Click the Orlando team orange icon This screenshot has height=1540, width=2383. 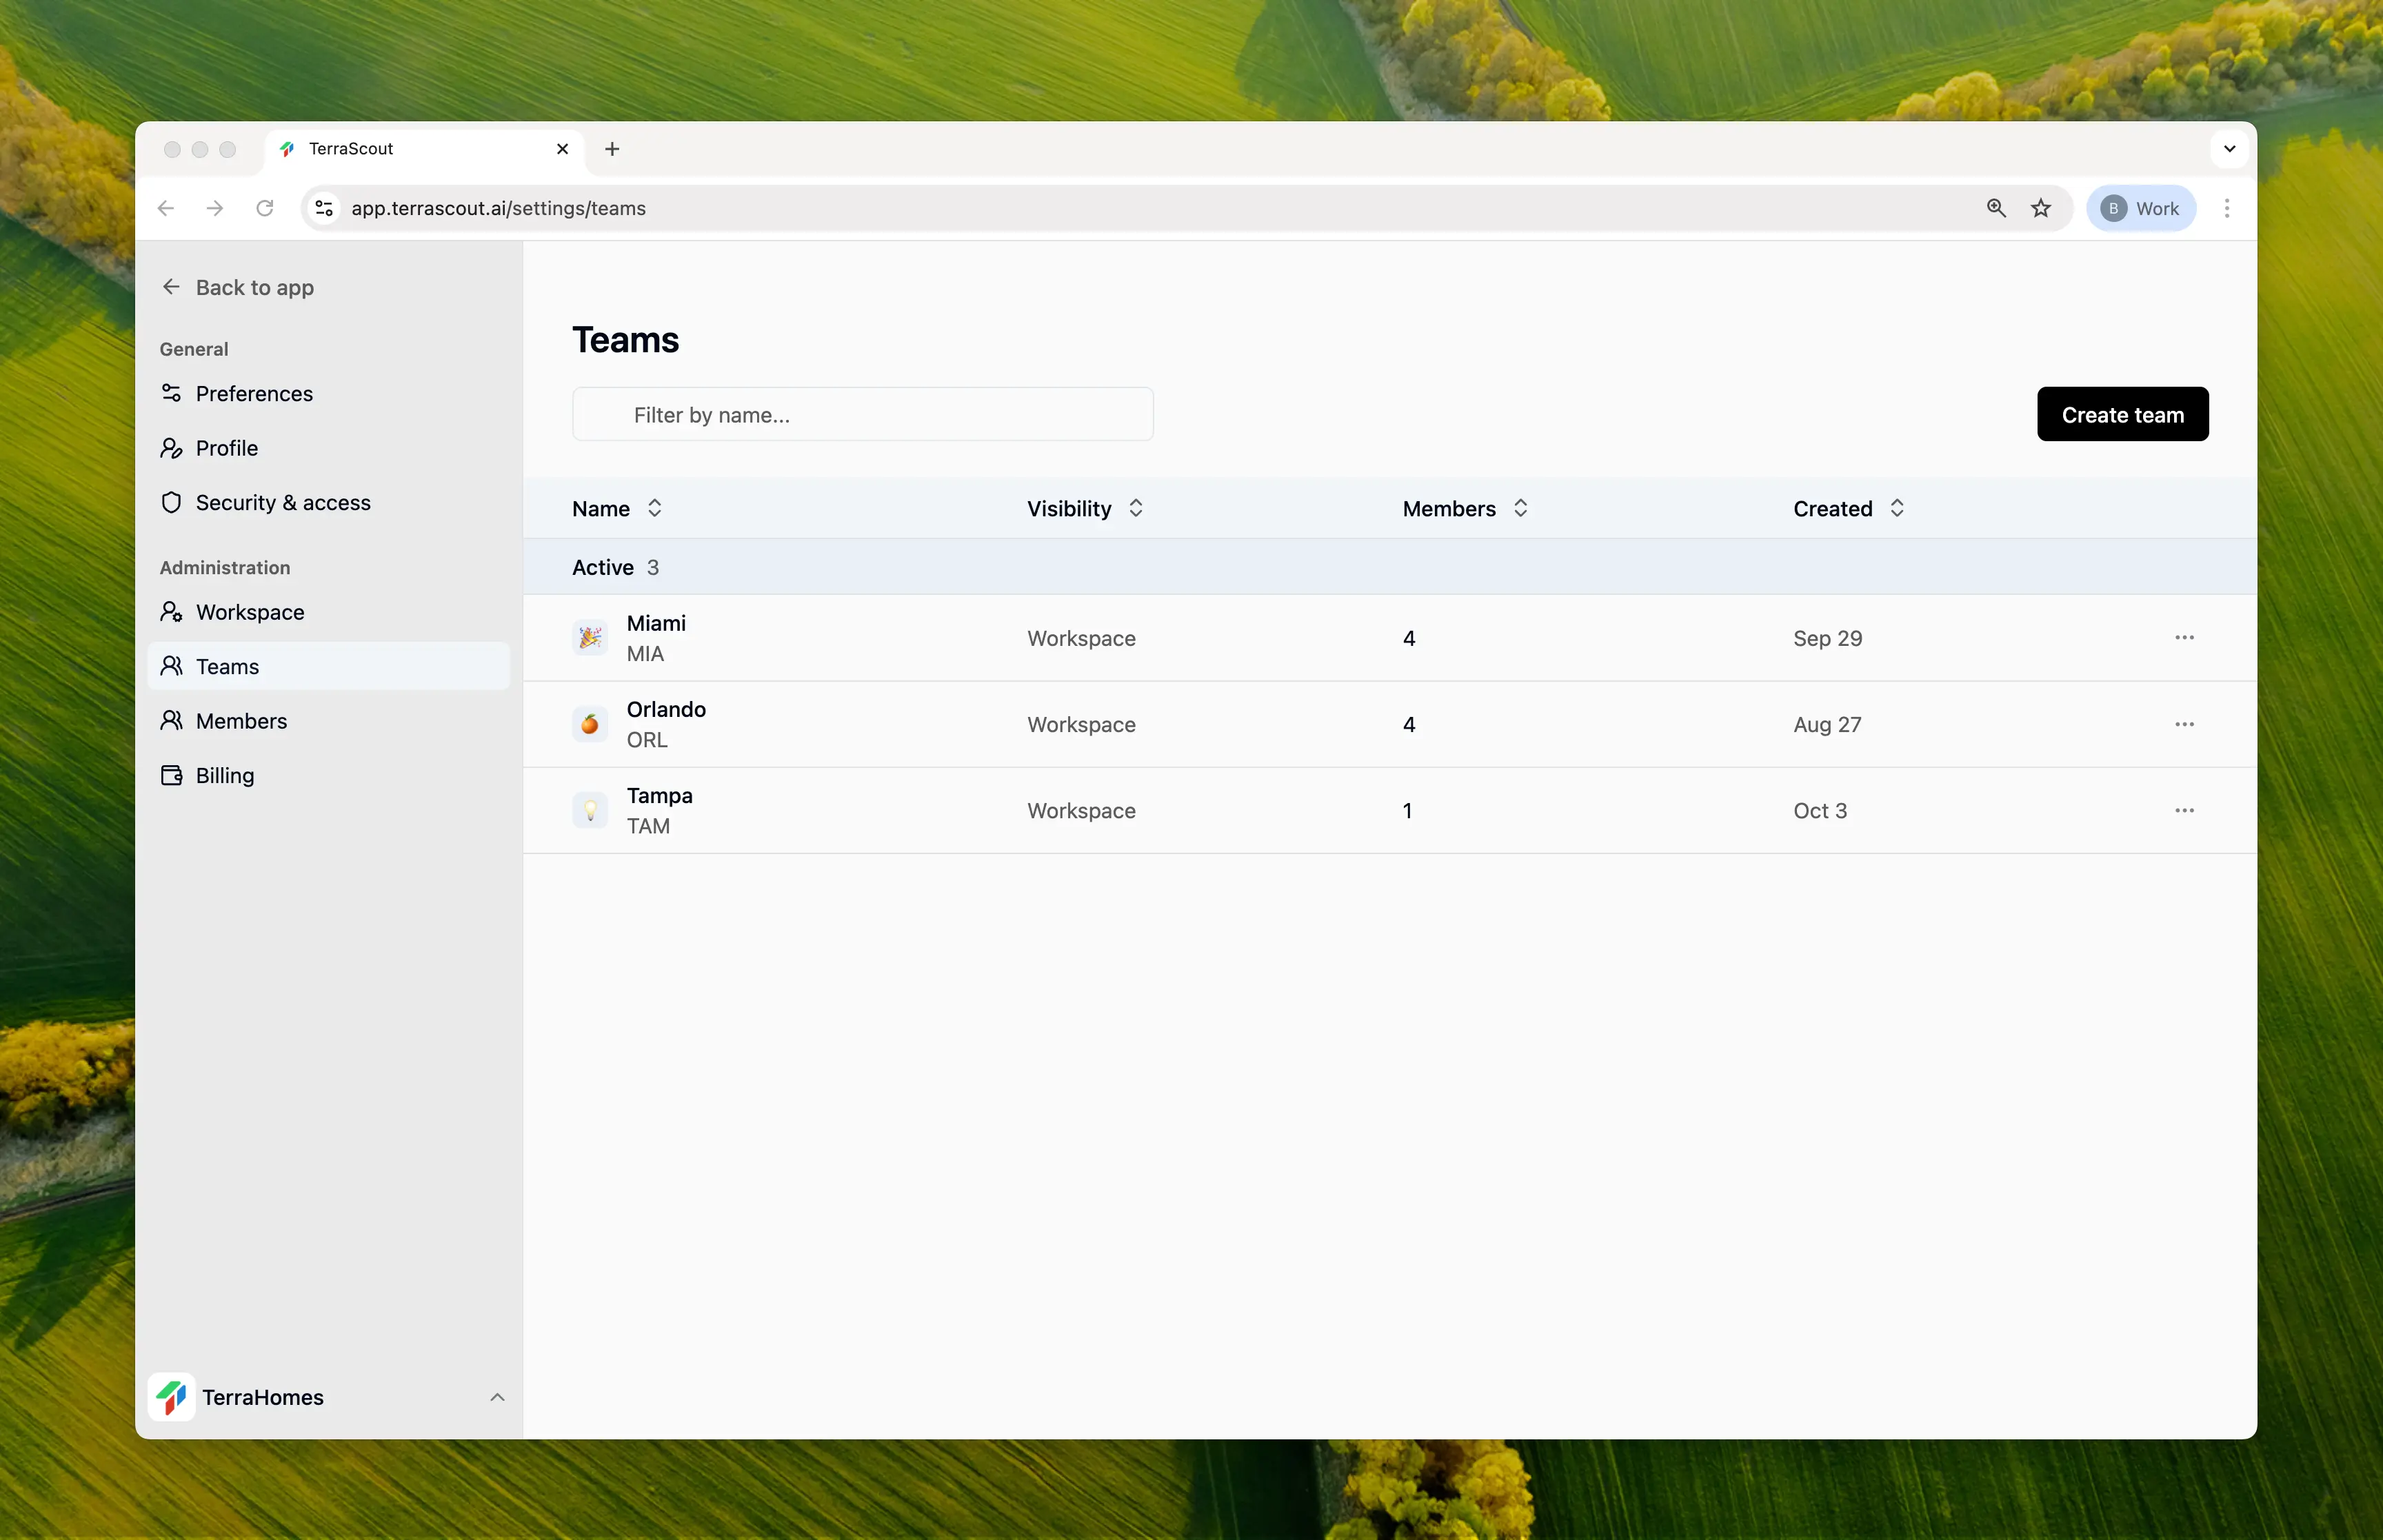(x=589, y=724)
